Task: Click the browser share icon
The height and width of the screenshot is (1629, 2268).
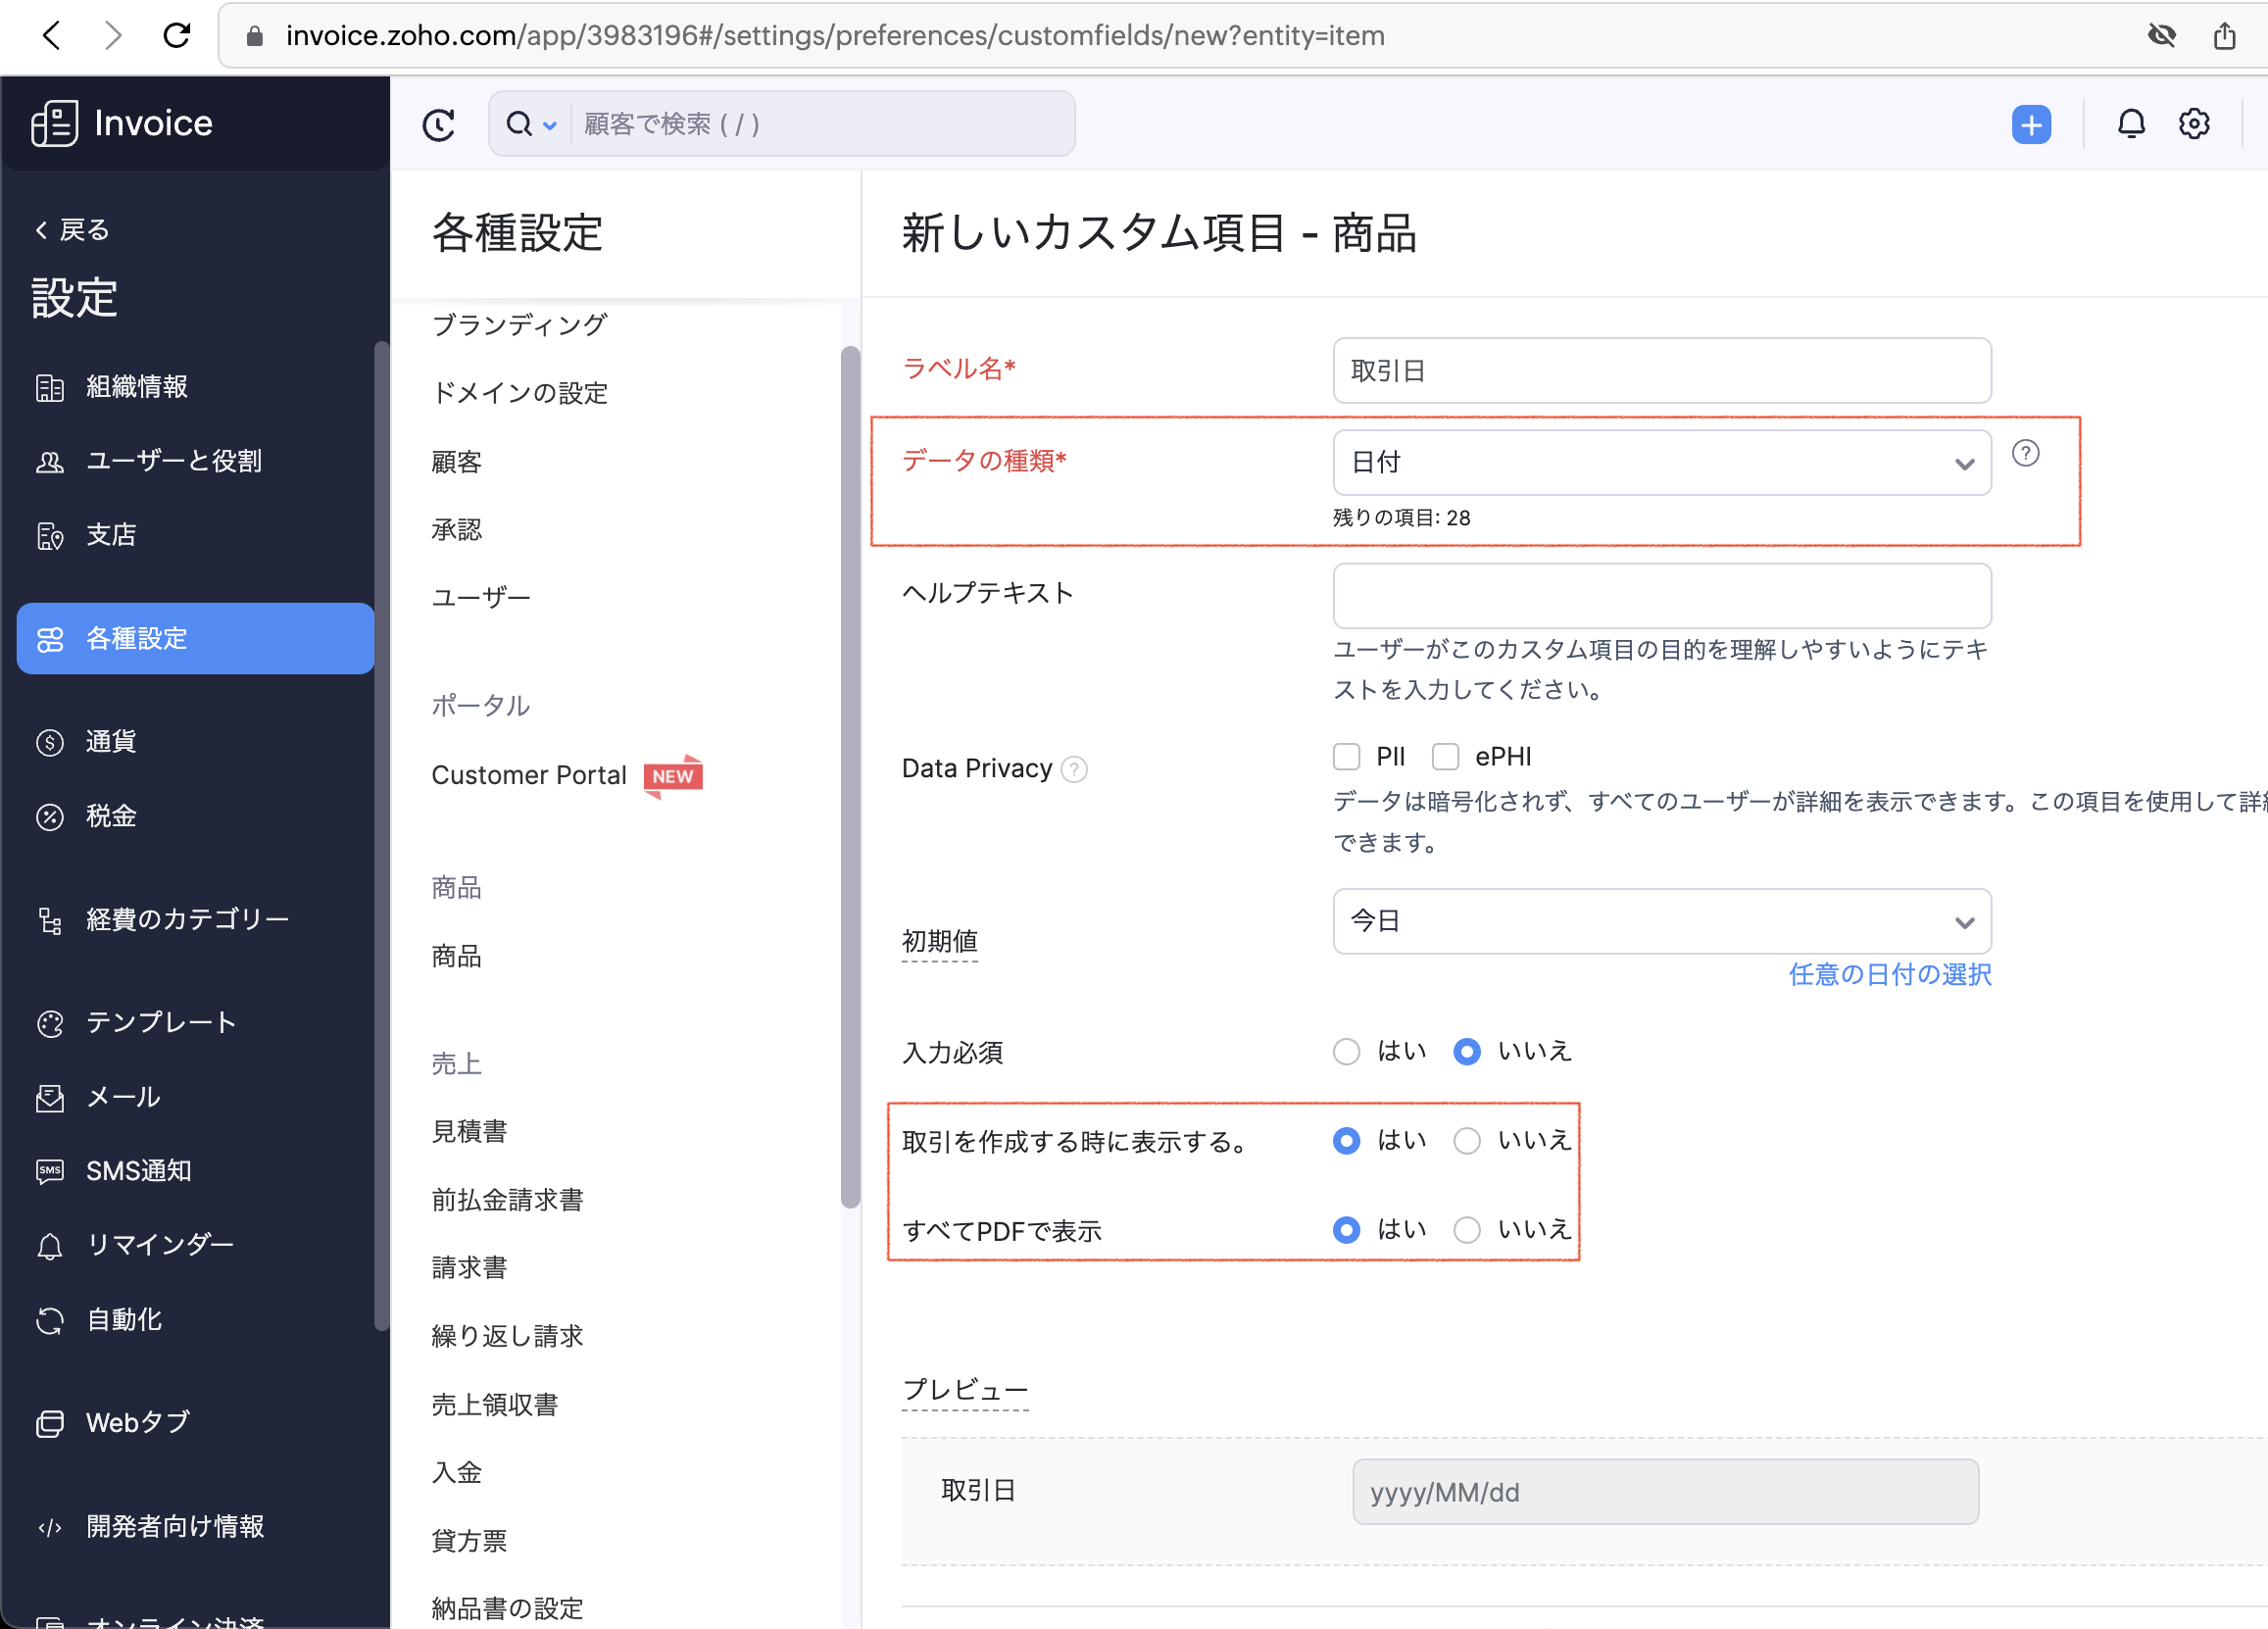Action: click(2224, 36)
